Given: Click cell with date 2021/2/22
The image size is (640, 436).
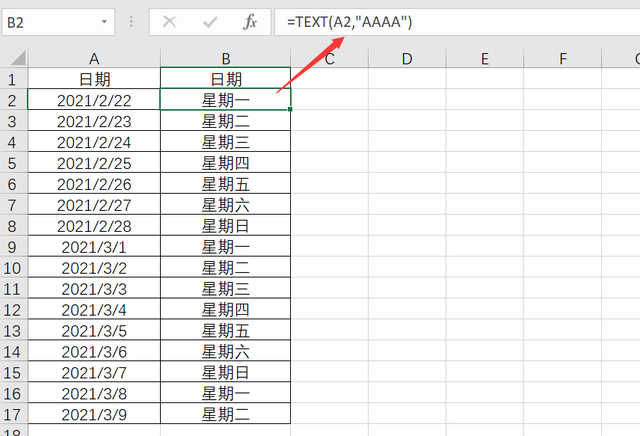Looking at the screenshot, I should click(94, 100).
